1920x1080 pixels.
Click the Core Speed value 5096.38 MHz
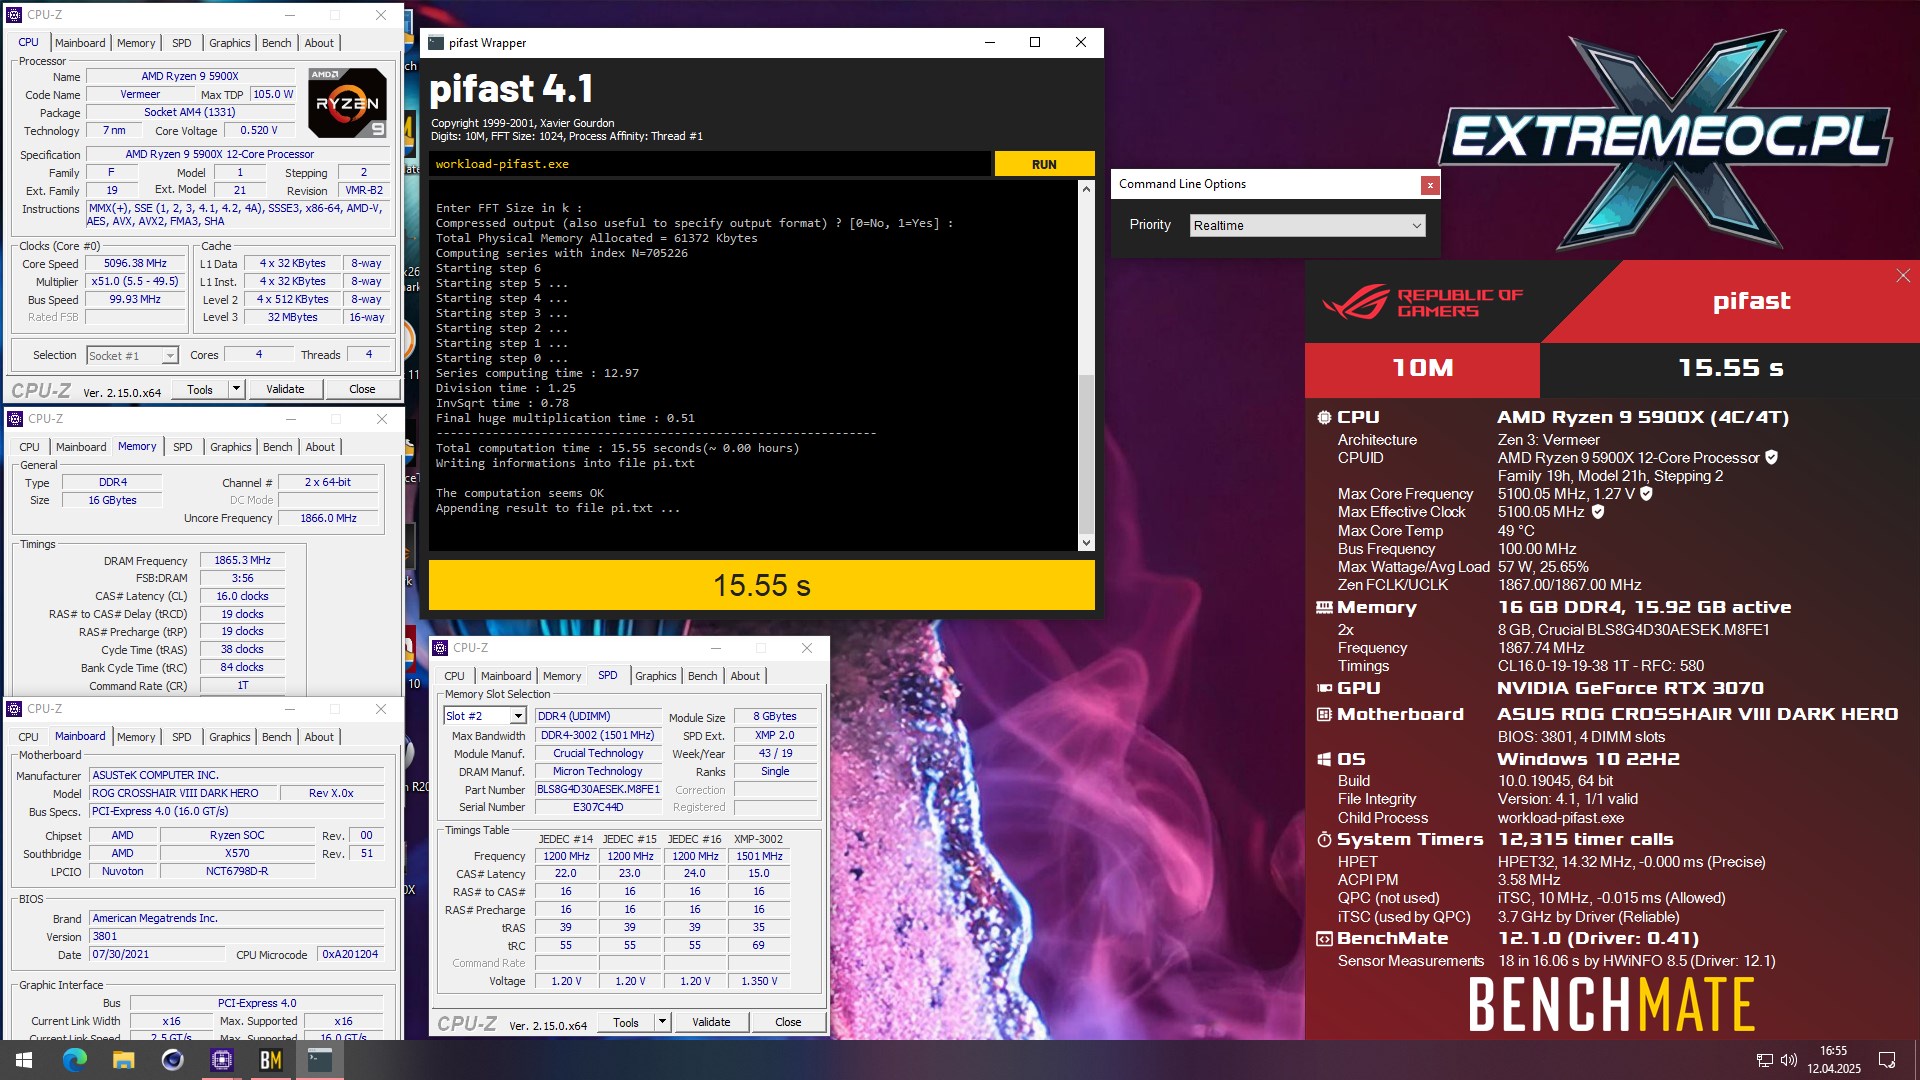[135, 264]
